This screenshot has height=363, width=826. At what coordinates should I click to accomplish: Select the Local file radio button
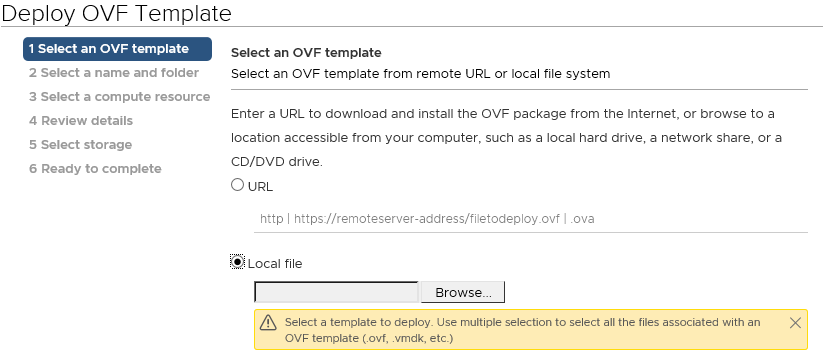[x=238, y=262]
